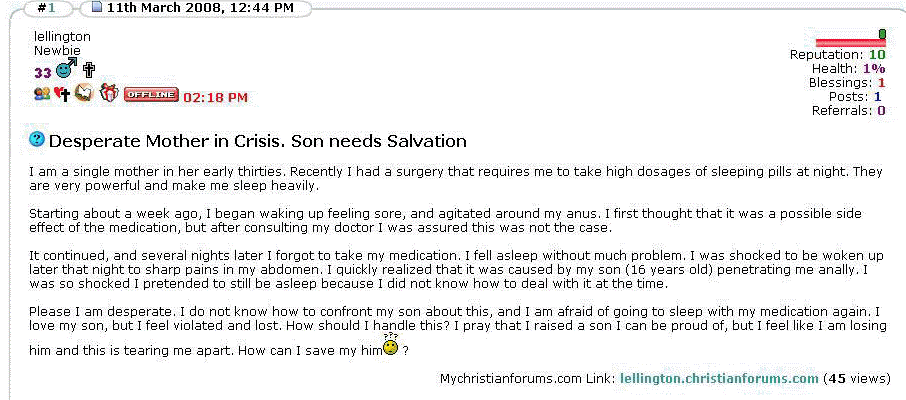906x400 pixels.
Task: Click the confused smiley emoticon in the post
Action: (391, 348)
